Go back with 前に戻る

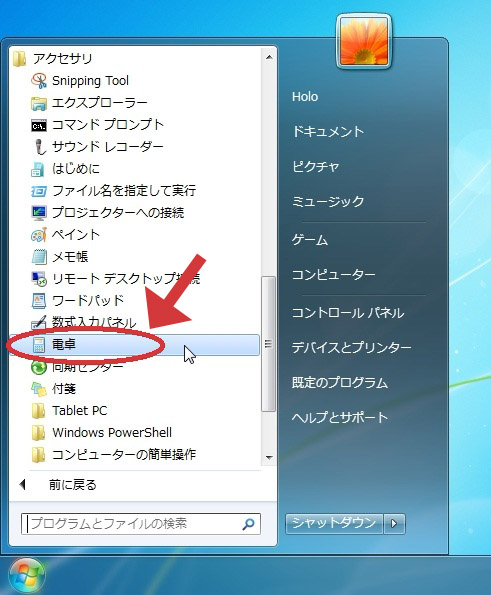click(72, 485)
